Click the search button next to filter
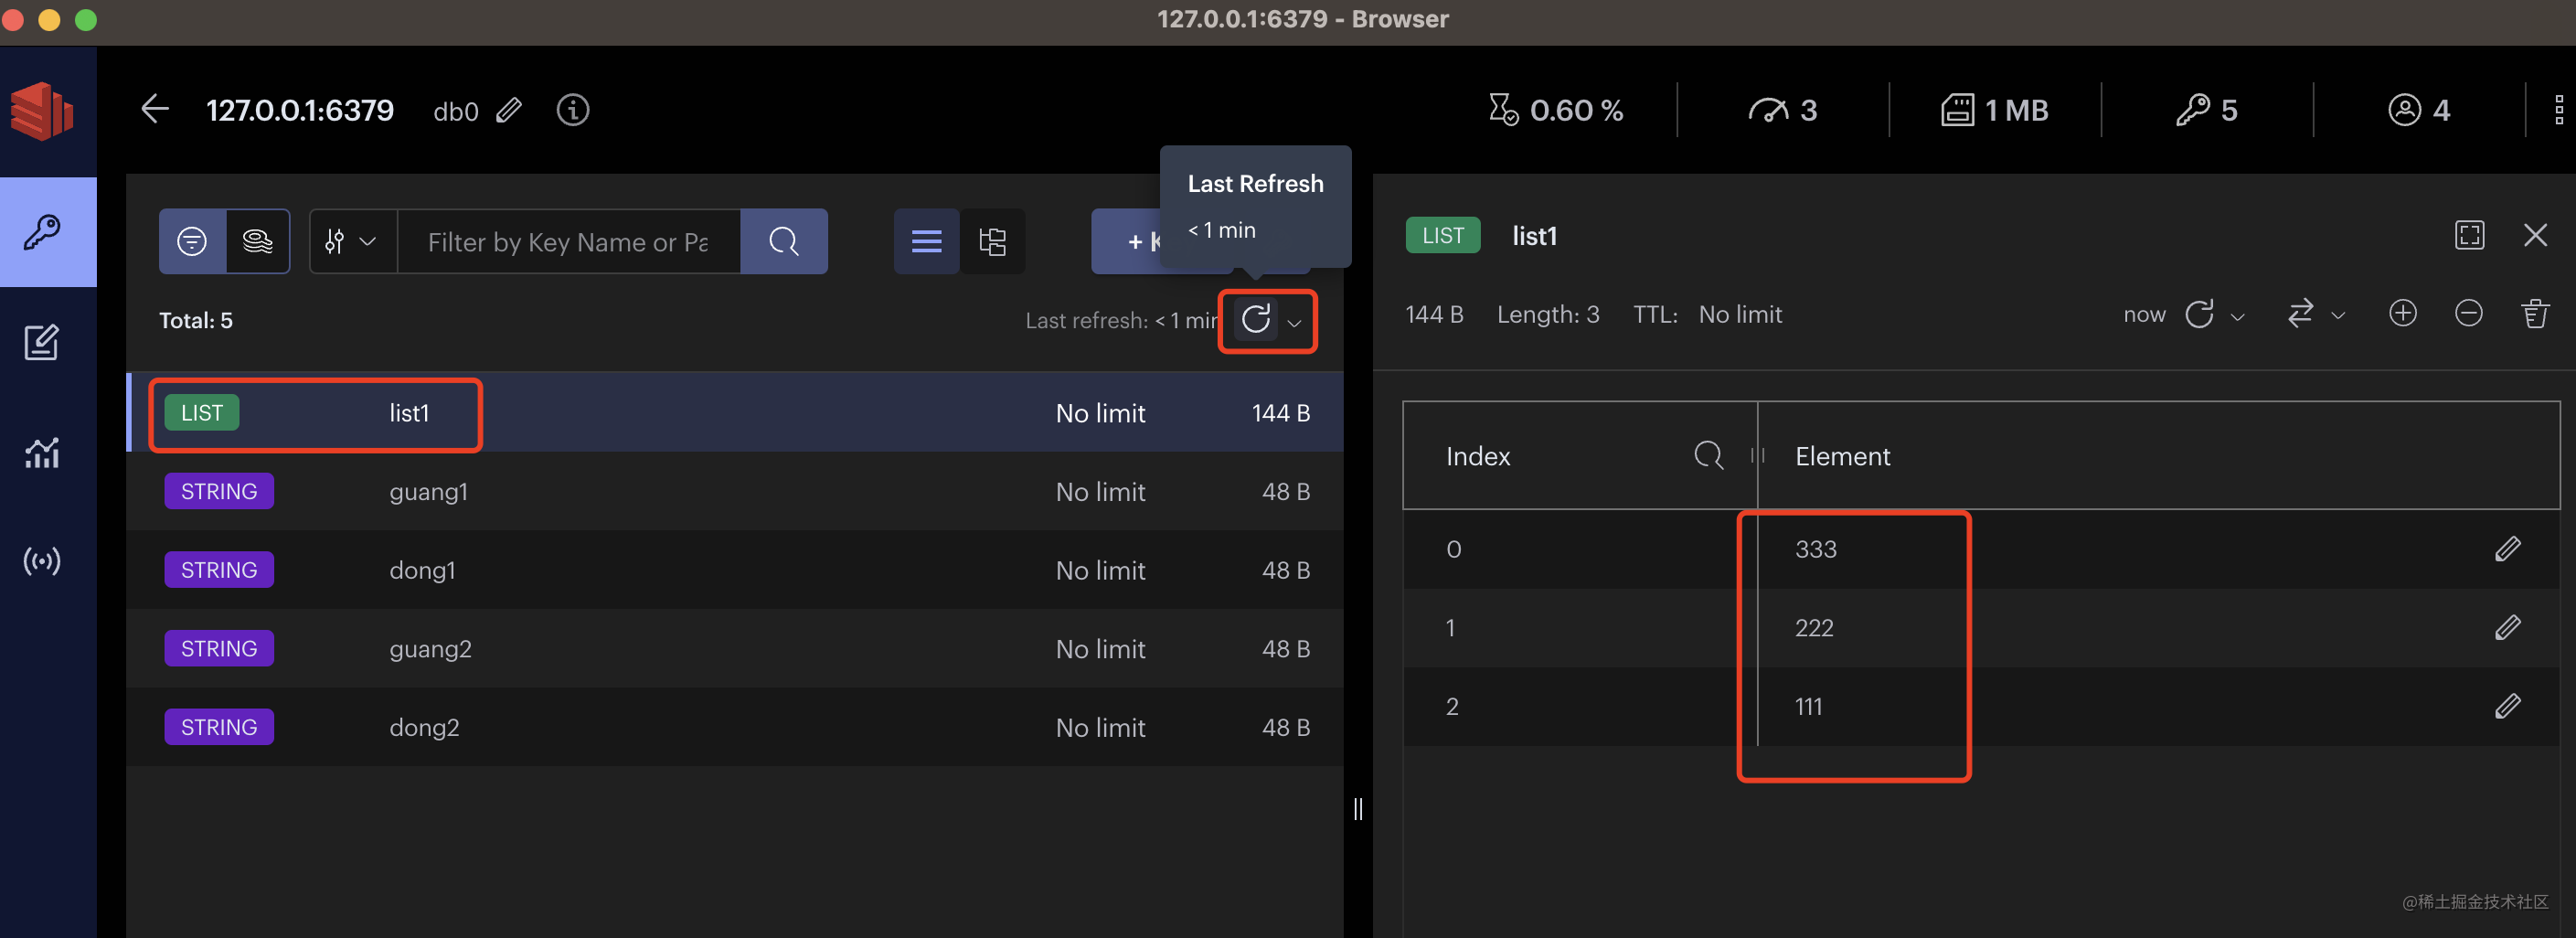The width and height of the screenshot is (2576, 938). point(783,242)
